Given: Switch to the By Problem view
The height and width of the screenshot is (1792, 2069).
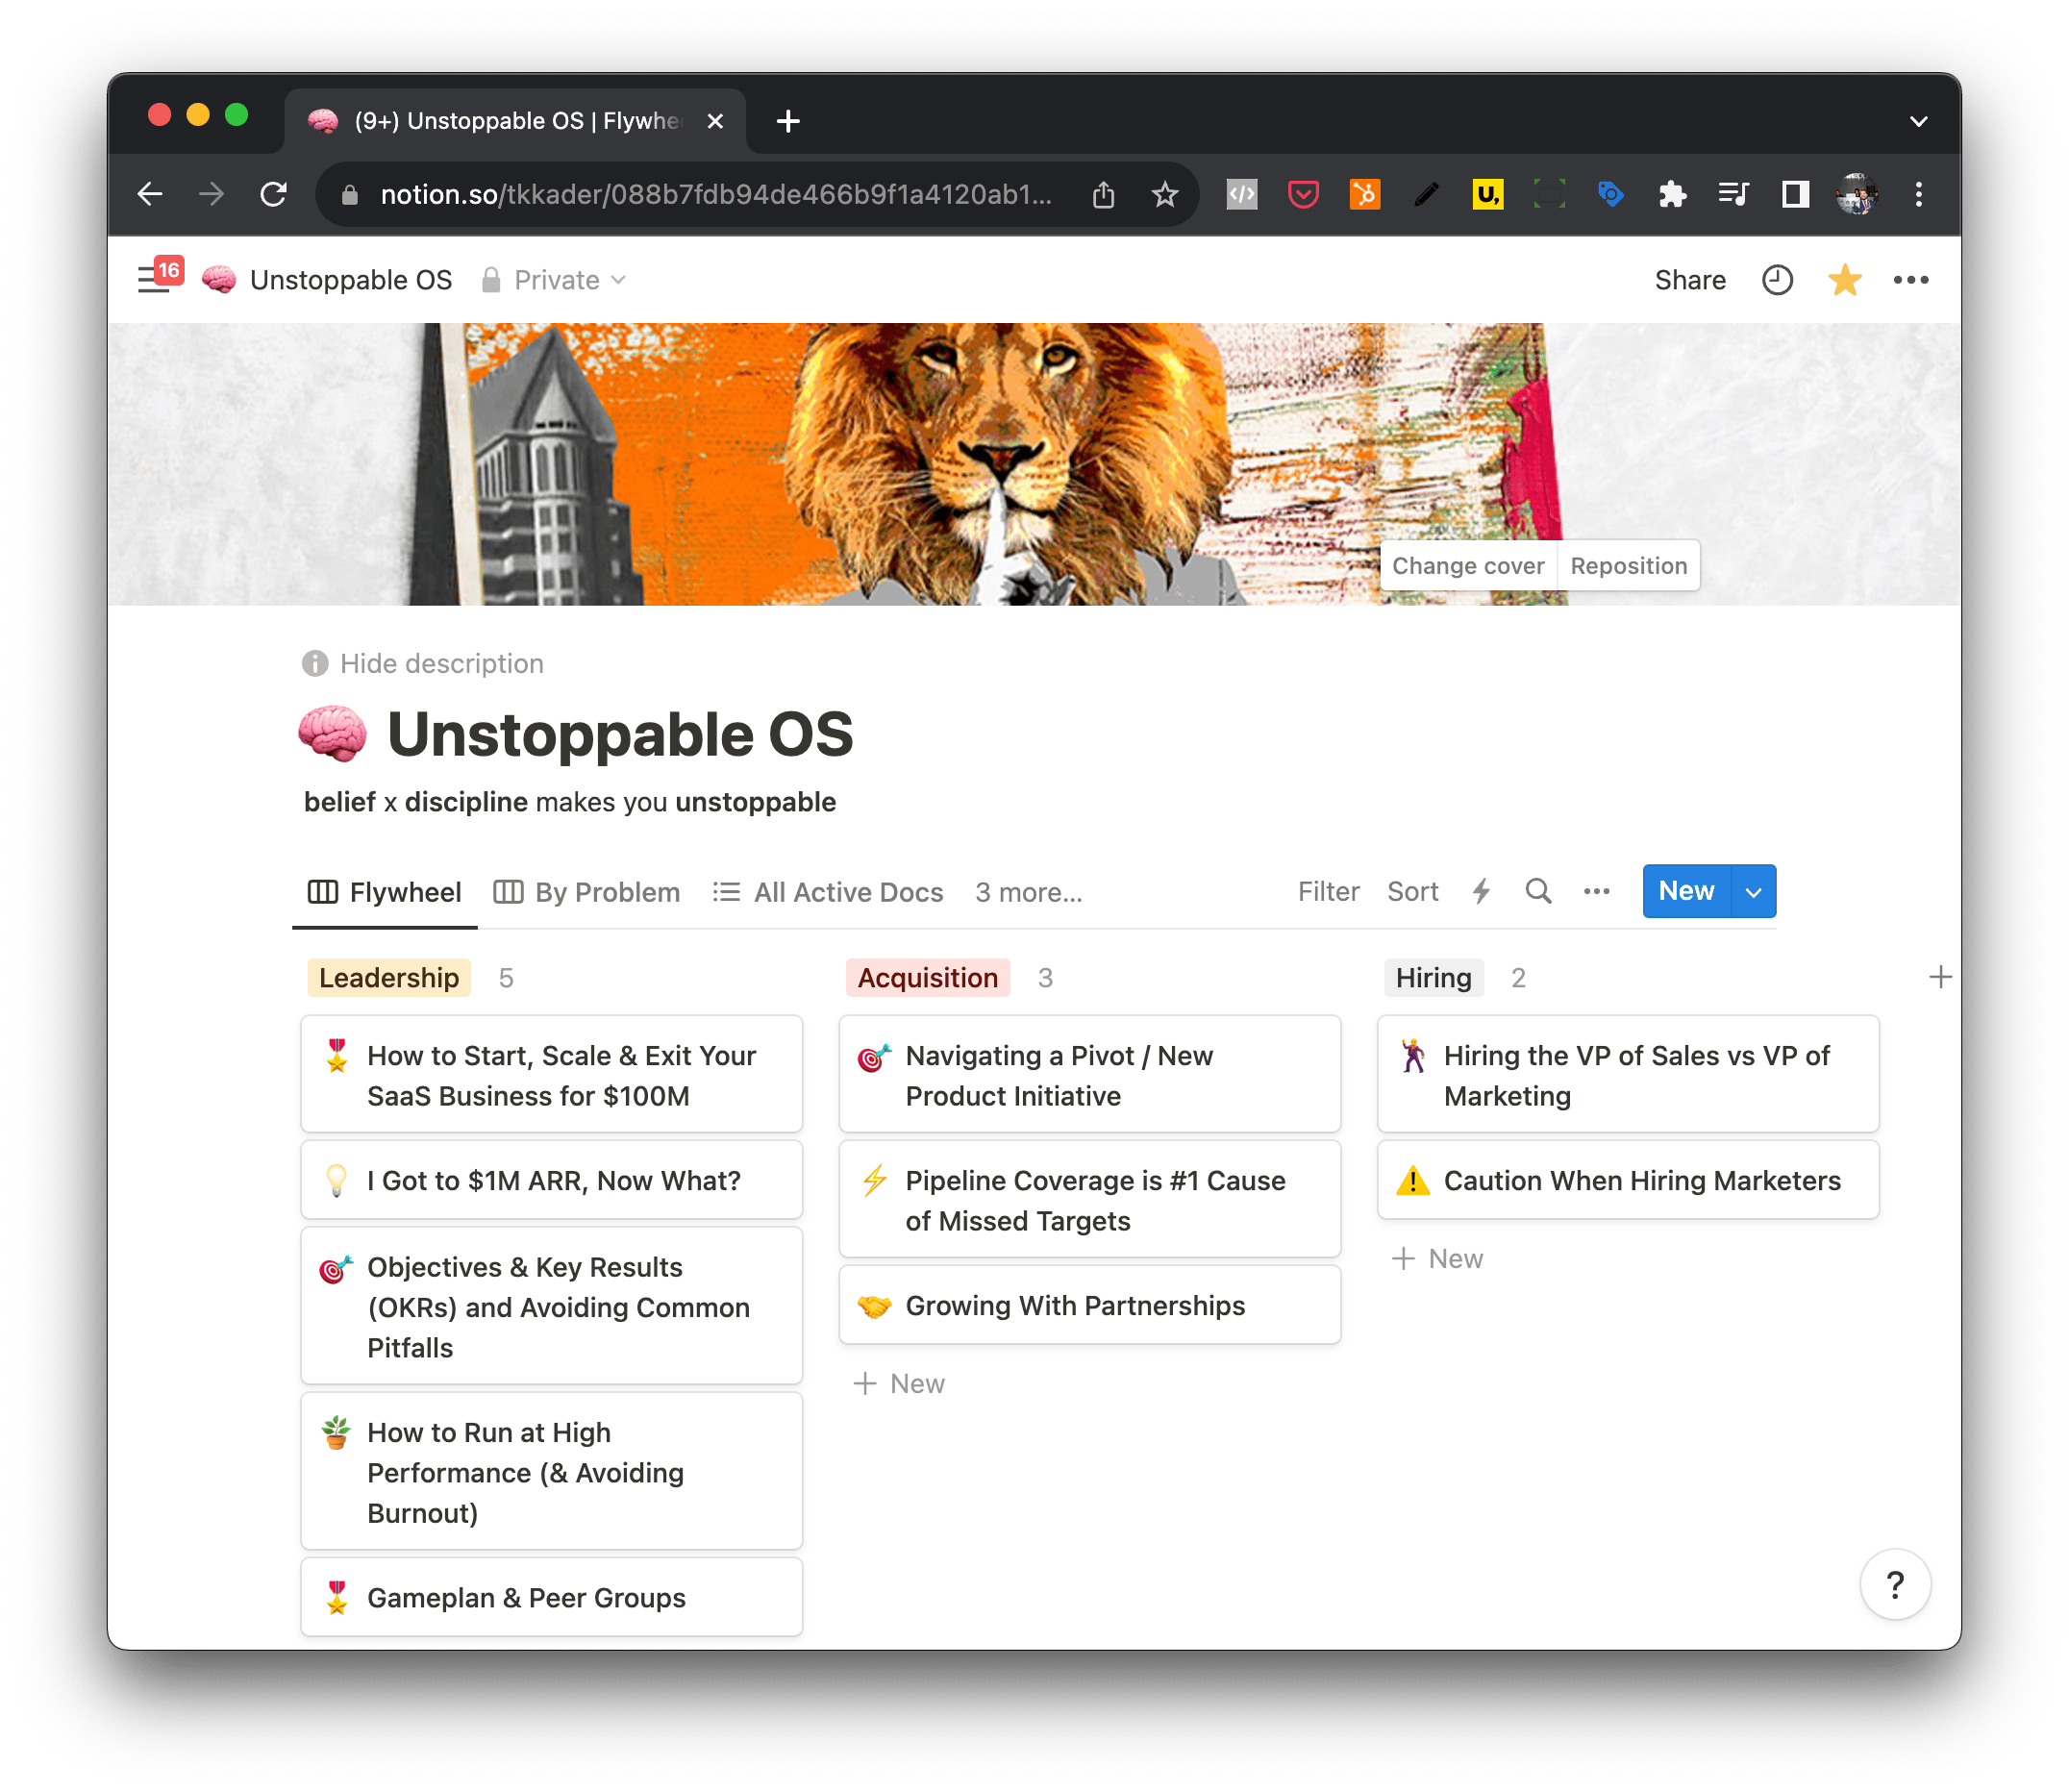Looking at the screenshot, I should (587, 892).
